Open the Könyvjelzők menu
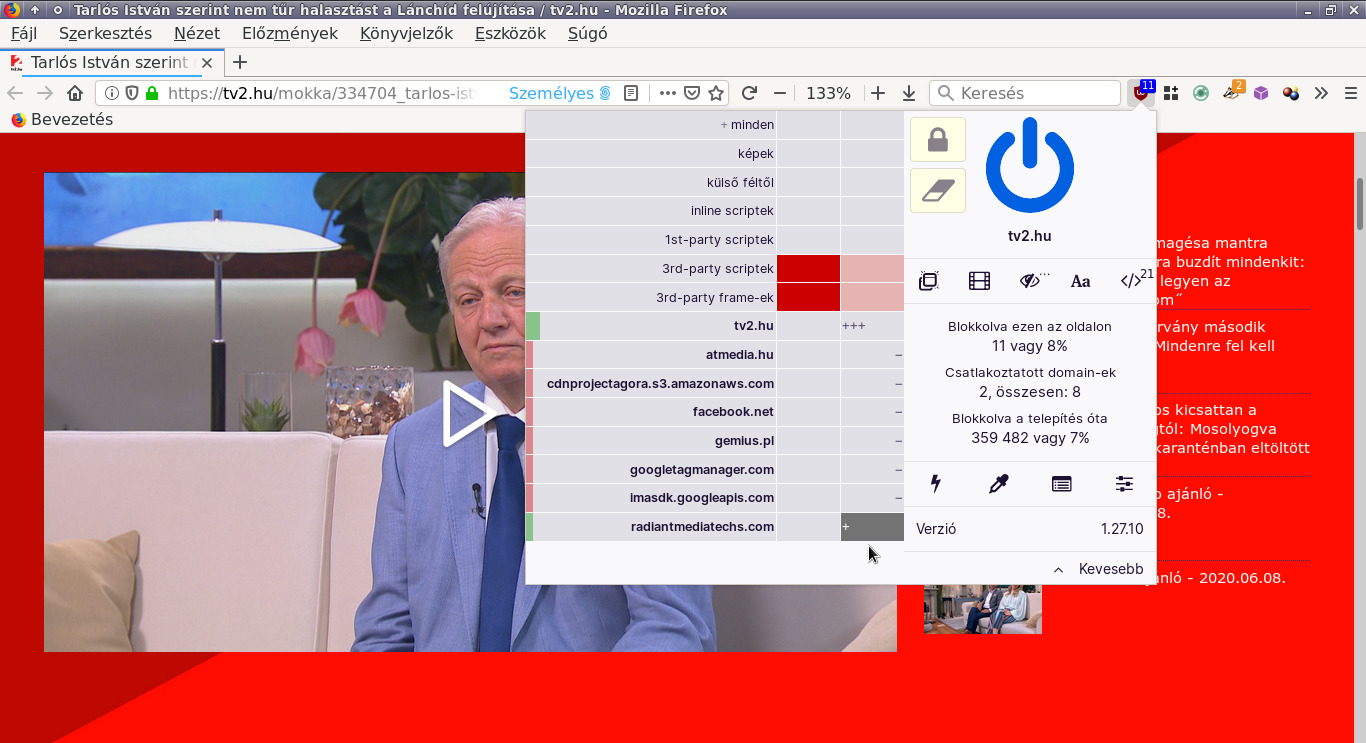 tap(407, 33)
